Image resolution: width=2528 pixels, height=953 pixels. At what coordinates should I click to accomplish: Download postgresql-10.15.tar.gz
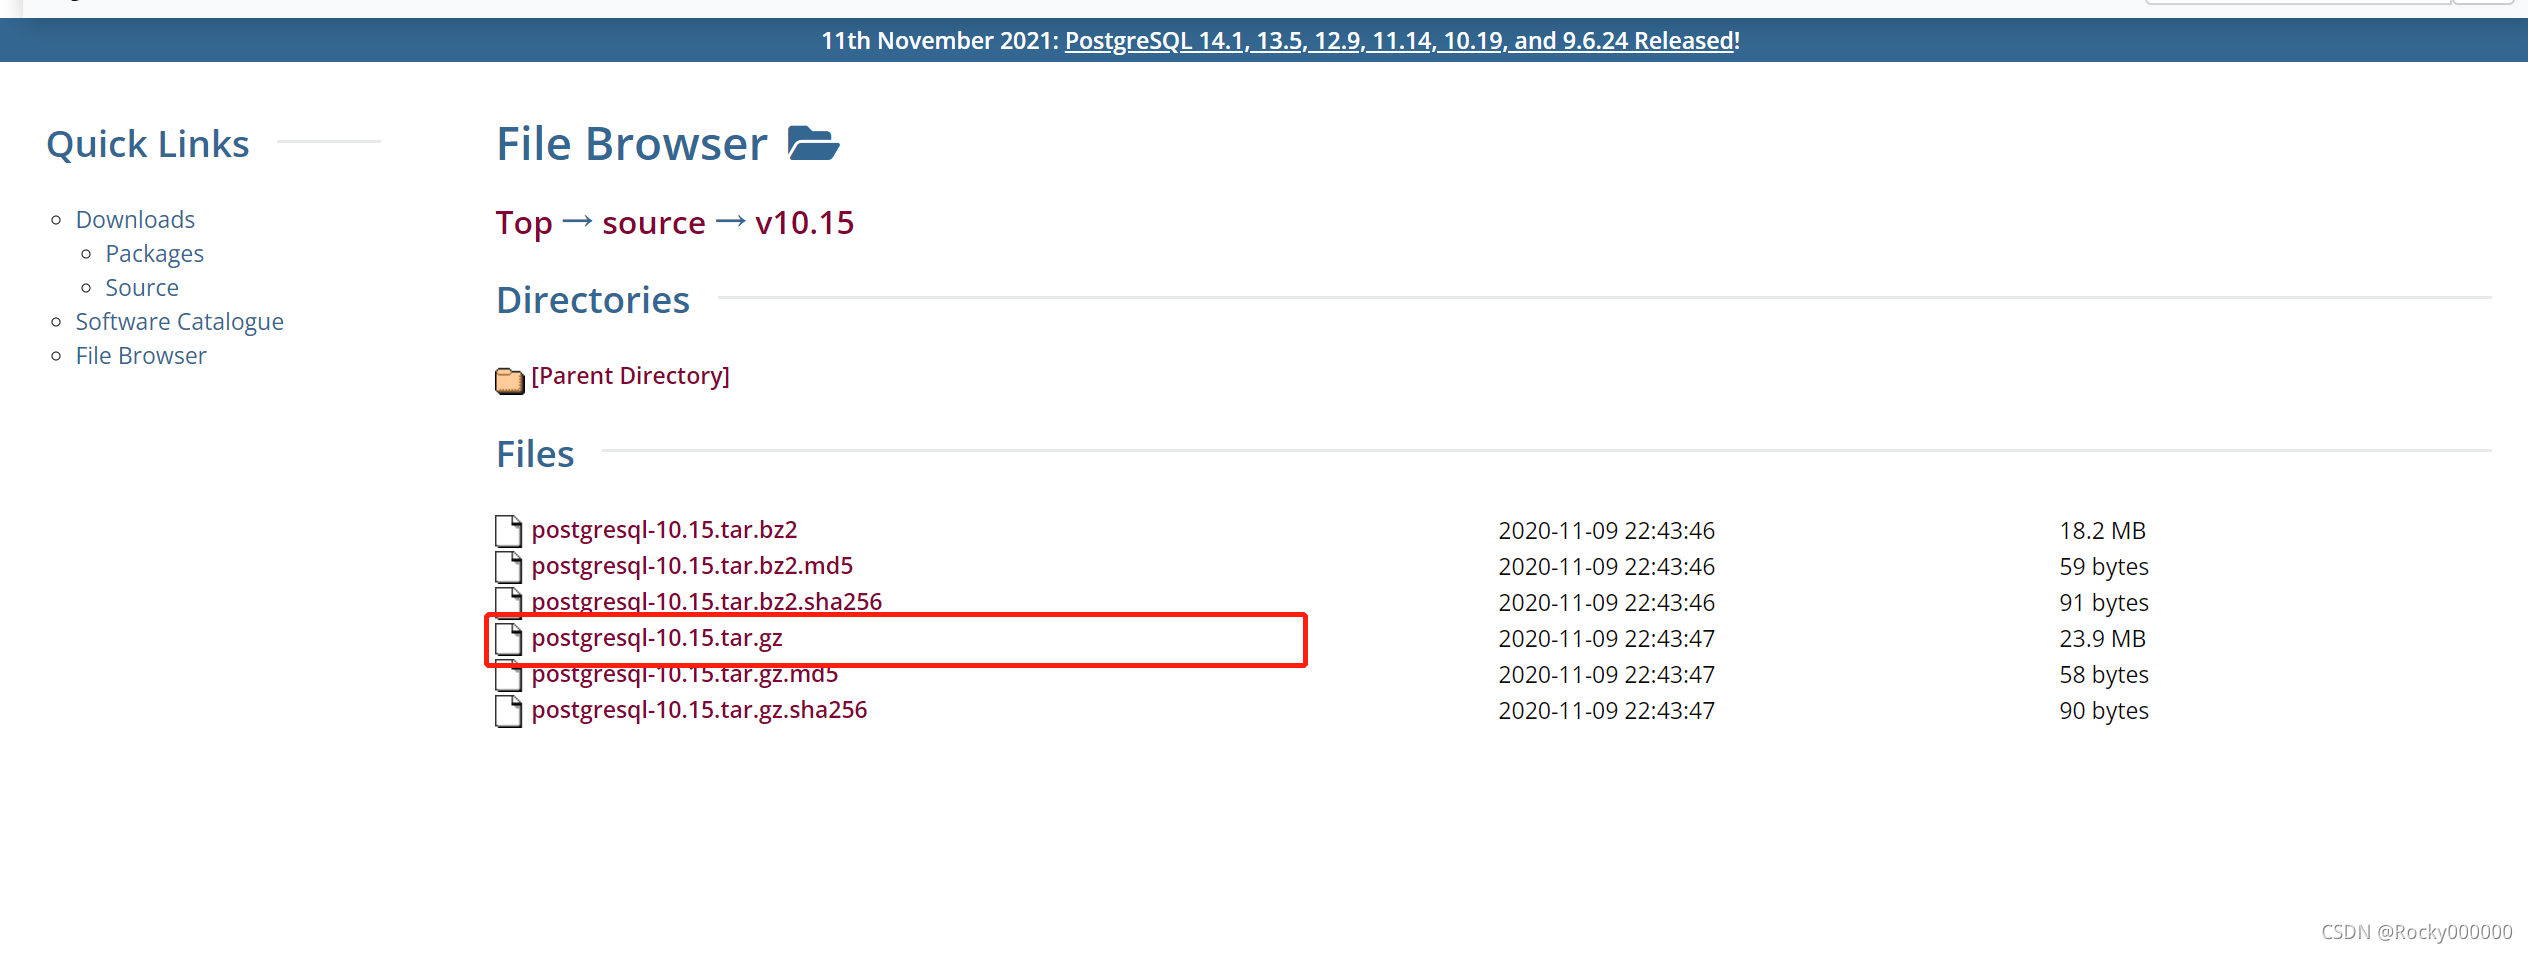tap(657, 638)
